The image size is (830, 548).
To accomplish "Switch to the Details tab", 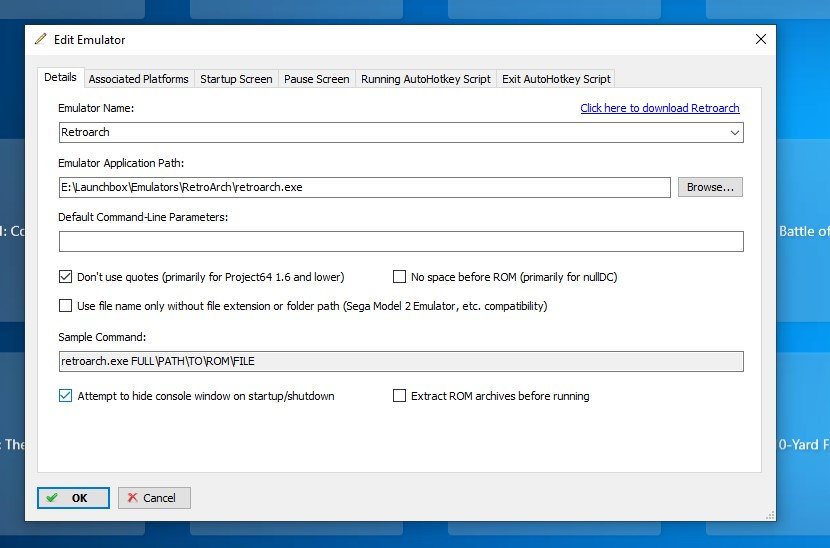I will (60, 77).
